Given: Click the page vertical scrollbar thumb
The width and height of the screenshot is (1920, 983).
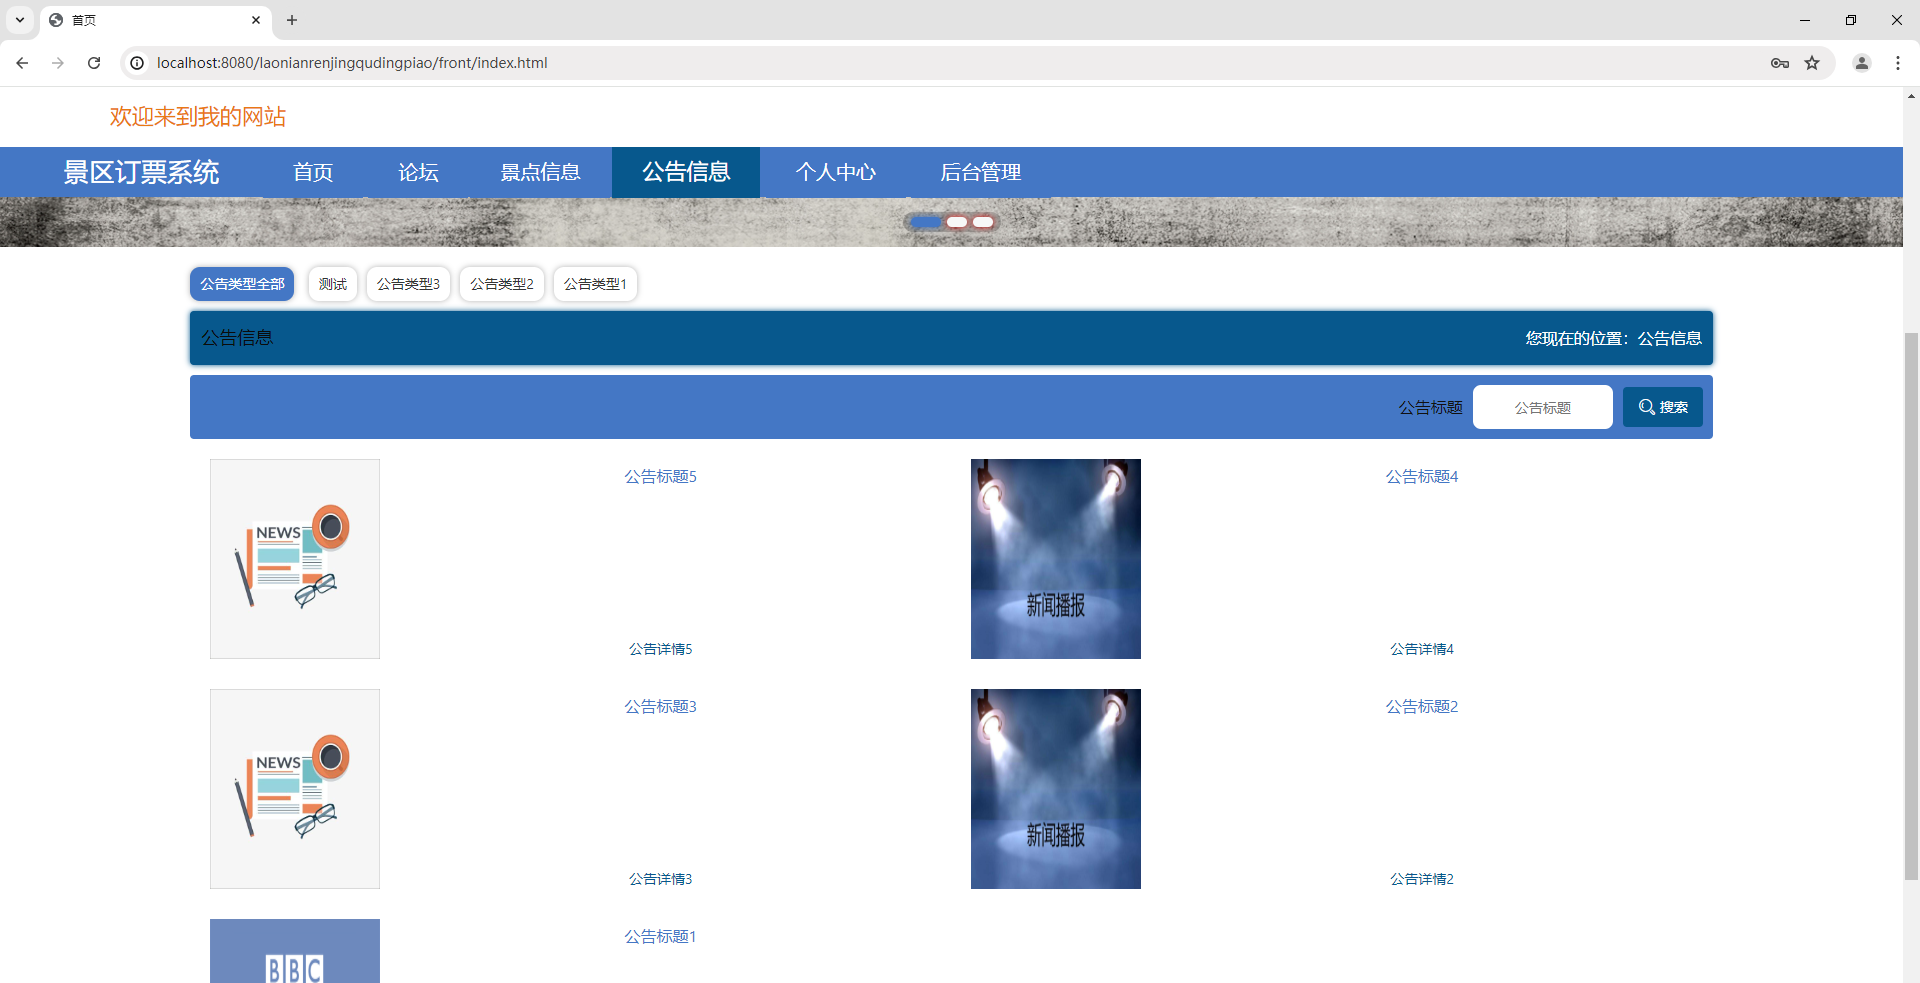Looking at the screenshot, I should click(1911, 606).
